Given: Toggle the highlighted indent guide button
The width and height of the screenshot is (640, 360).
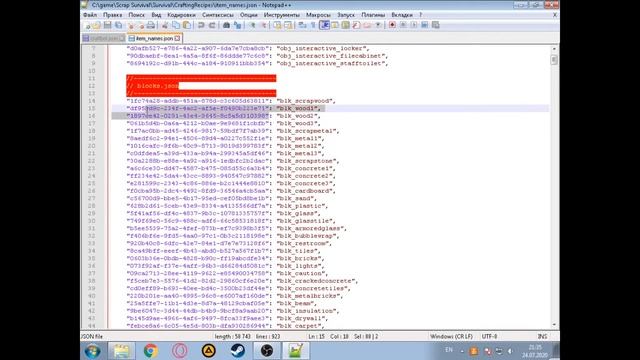Looking at the screenshot, I should [x=324, y=25].
